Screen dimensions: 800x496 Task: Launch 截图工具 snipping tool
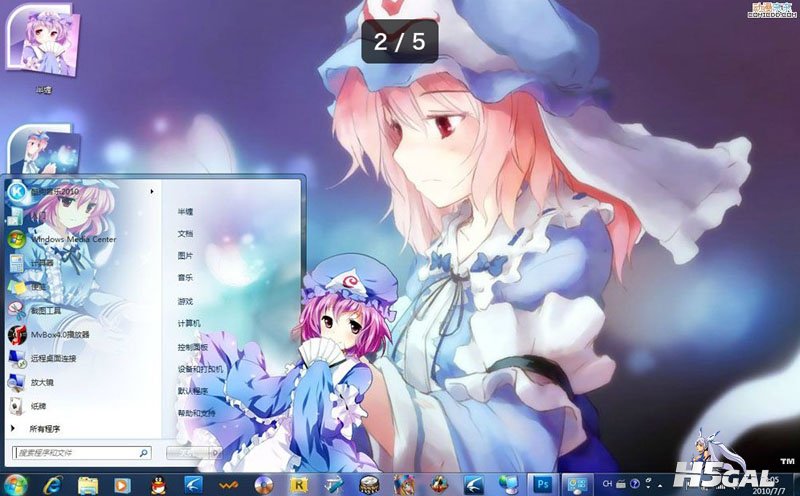point(81,310)
